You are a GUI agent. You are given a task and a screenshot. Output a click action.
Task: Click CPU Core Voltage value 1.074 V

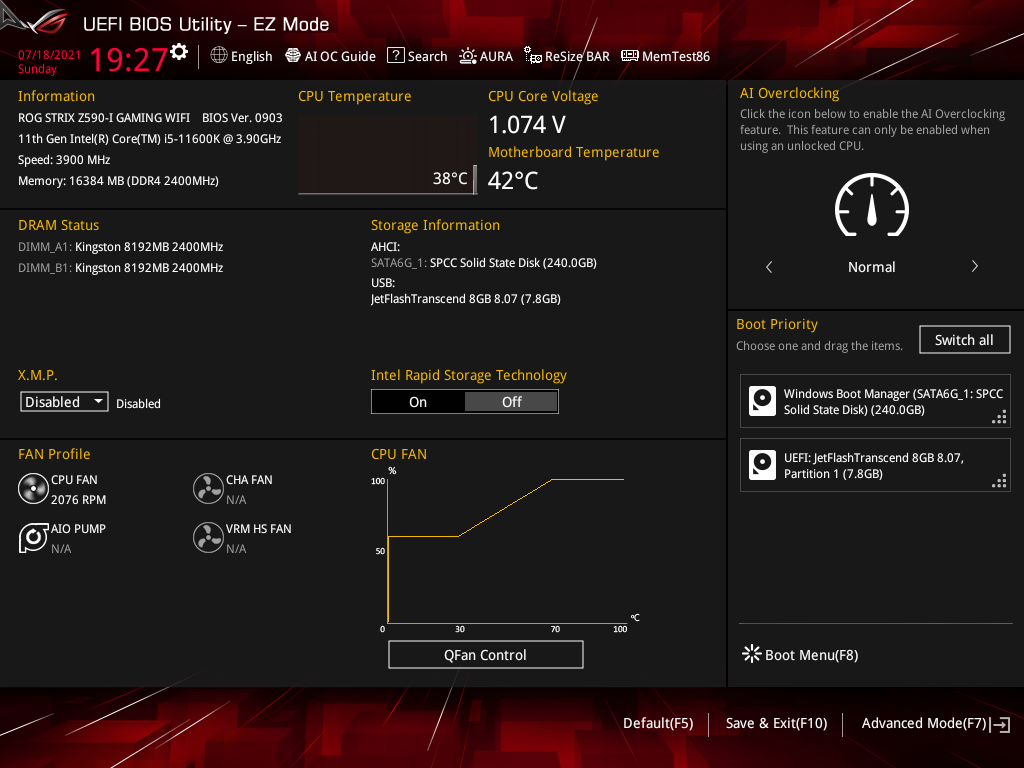click(x=527, y=124)
